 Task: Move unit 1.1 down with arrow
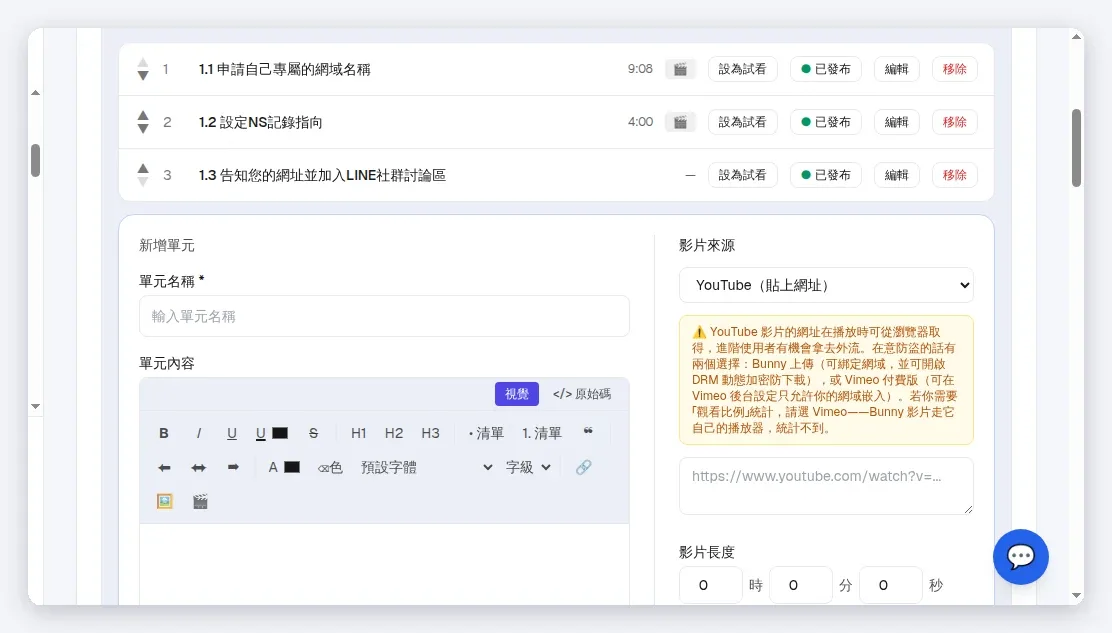pos(143,75)
